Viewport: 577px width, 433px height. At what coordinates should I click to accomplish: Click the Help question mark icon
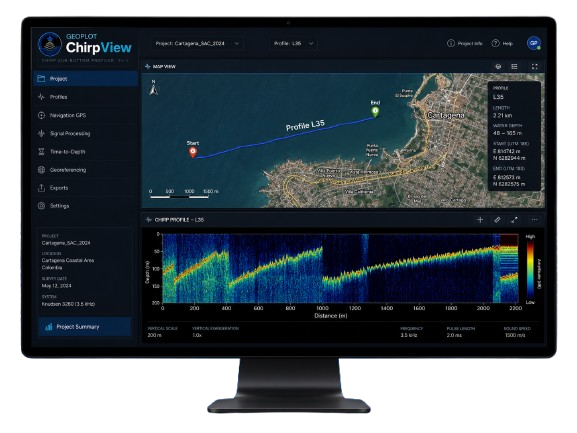495,43
